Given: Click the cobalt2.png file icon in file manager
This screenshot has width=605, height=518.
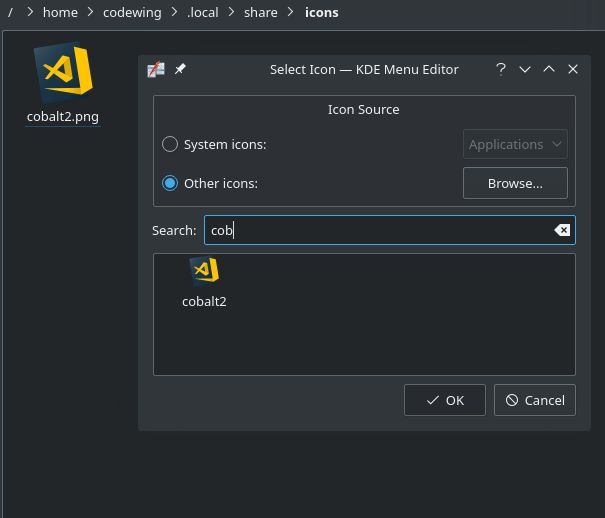Looking at the screenshot, I should 64,73.
